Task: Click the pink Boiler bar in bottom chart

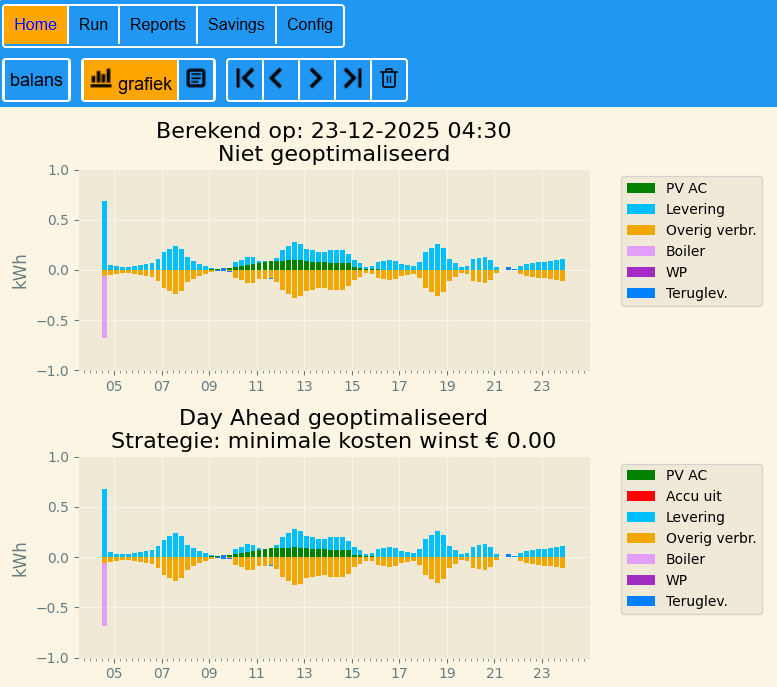Action: click(105, 594)
